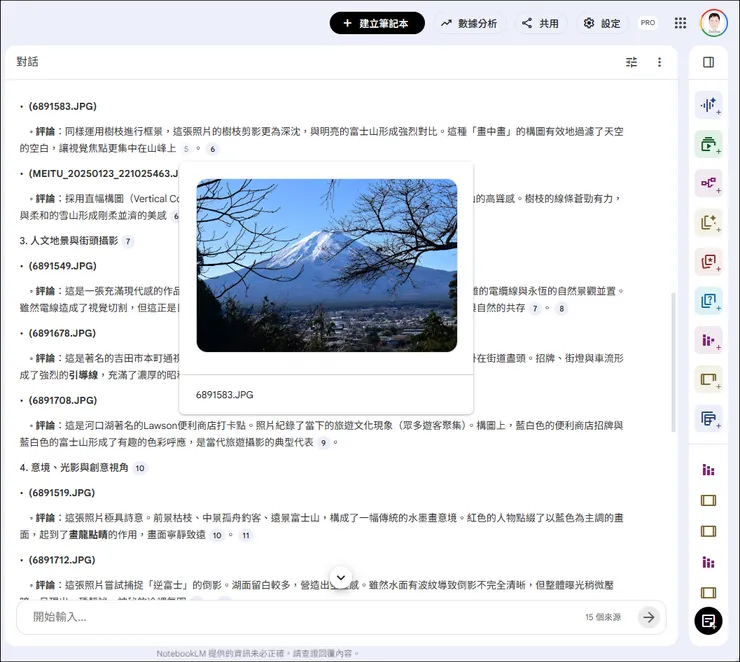Click the 對話 panel title
The height and width of the screenshot is (662, 740).
click(x=27, y=62)
